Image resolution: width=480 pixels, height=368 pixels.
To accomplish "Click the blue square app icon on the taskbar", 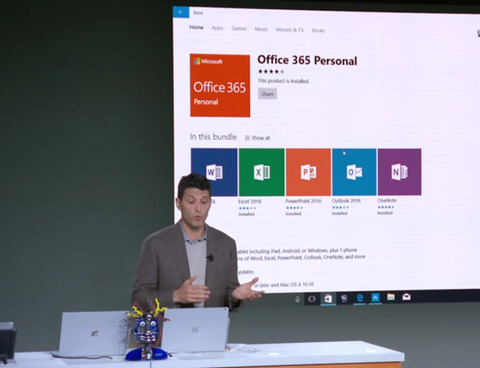I will (375, 297).
